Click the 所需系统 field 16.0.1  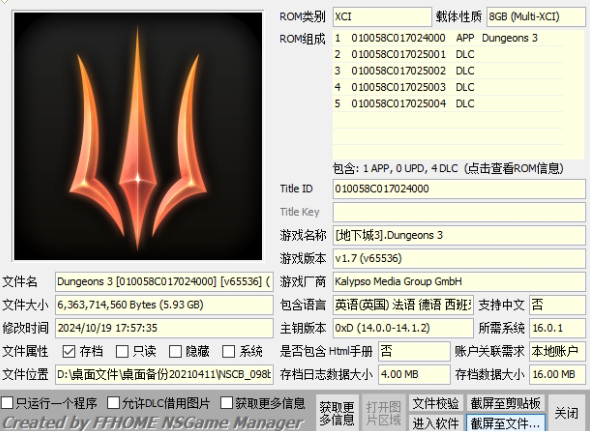coord(557,328)
